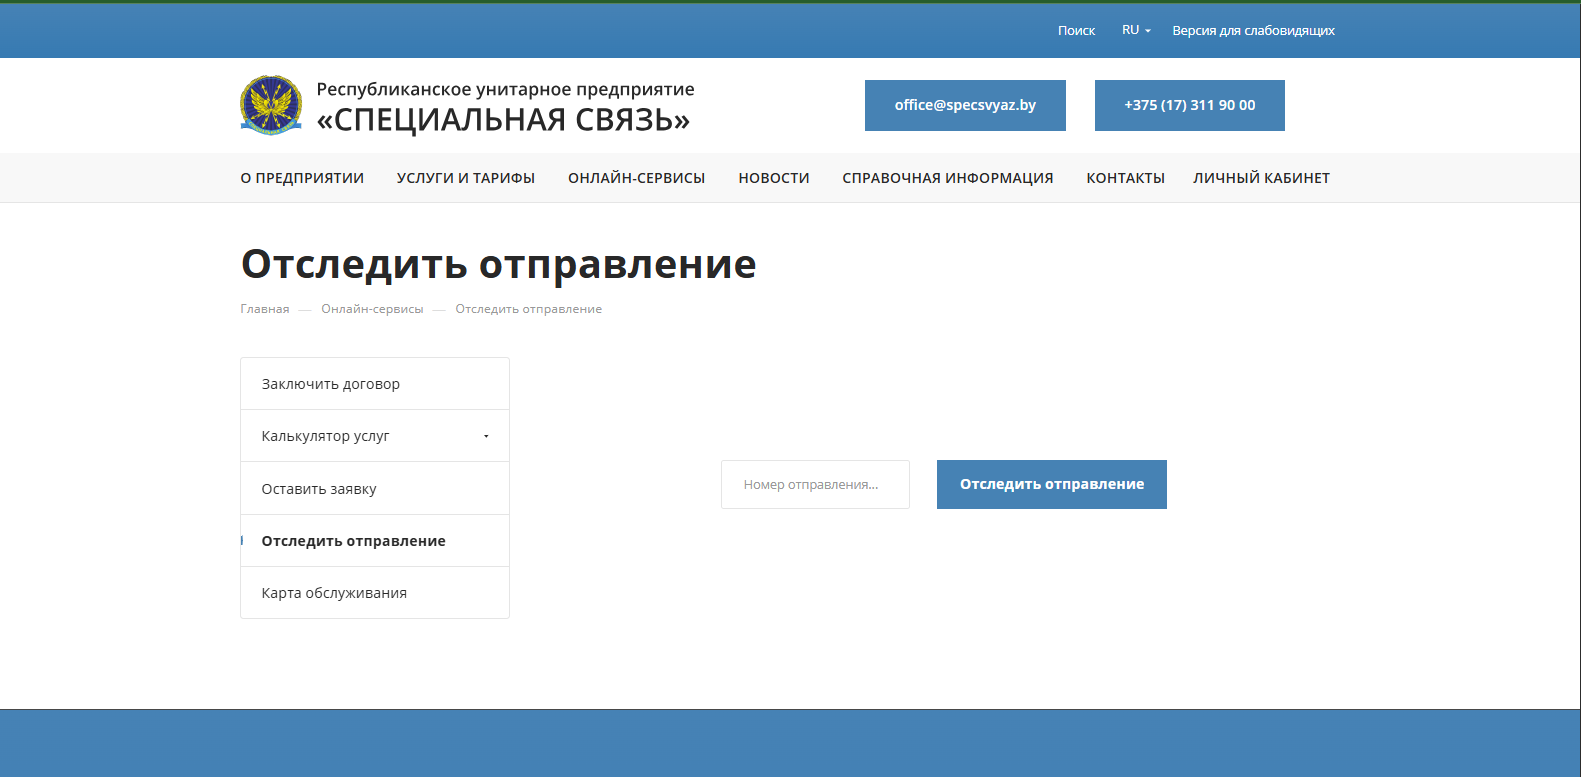Viewport: 1581px width, 777px height.
Task: Expand the Калькулятор услуг submenu arrow
Action: (x=486, y=436)
